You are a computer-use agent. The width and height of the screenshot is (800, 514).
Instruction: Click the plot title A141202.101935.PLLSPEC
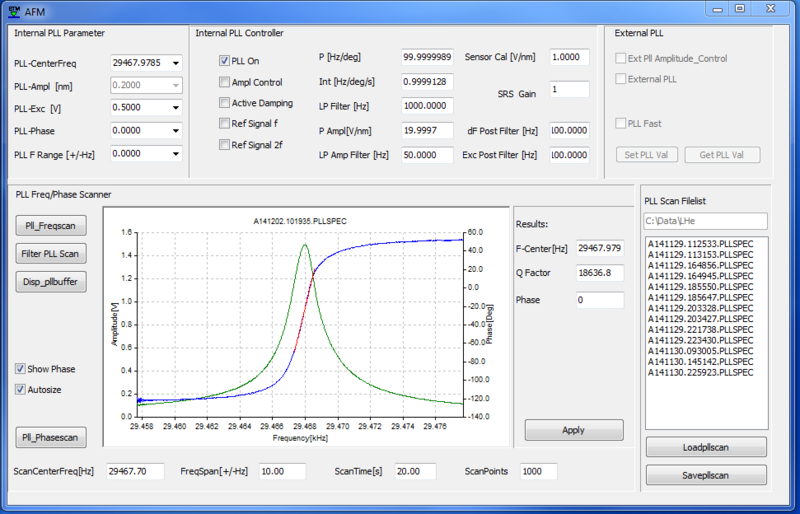[300, 222]
